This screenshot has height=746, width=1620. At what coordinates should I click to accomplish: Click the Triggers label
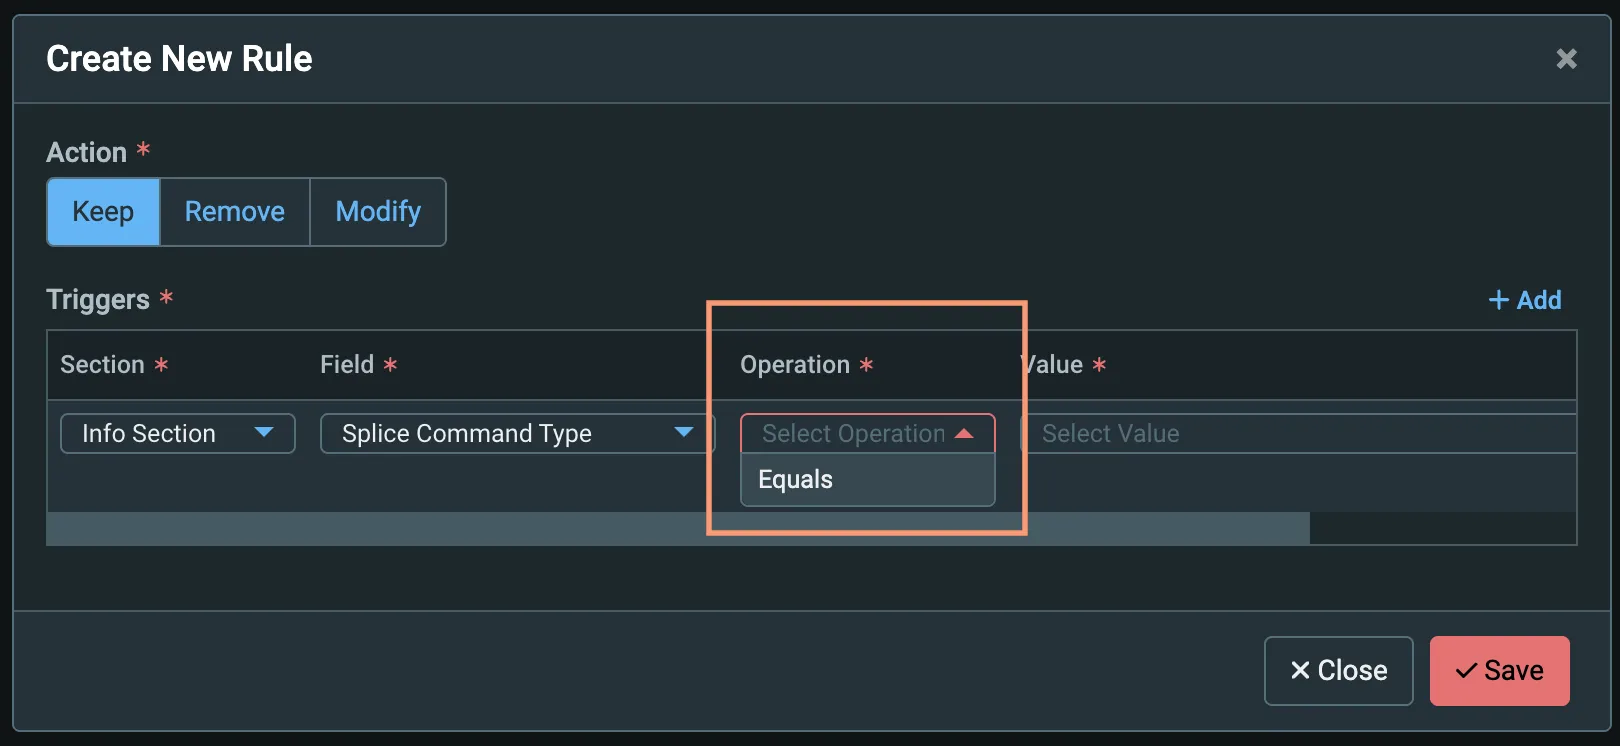[98, 300]
